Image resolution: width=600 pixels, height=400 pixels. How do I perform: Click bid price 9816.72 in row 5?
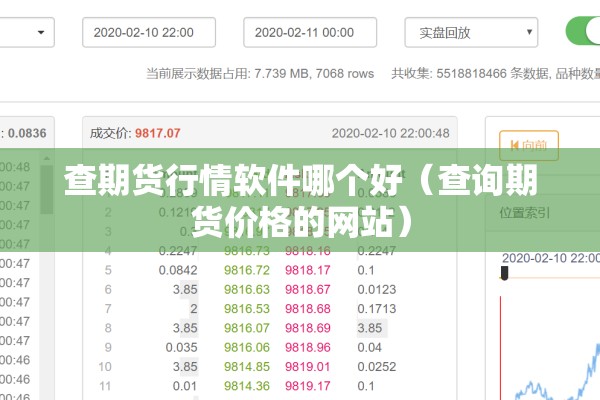tap(246, 270)
